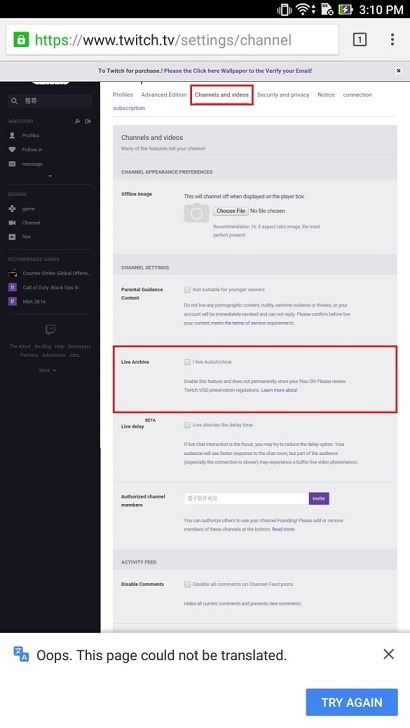Tap the TRY AGAIN button

352,702
